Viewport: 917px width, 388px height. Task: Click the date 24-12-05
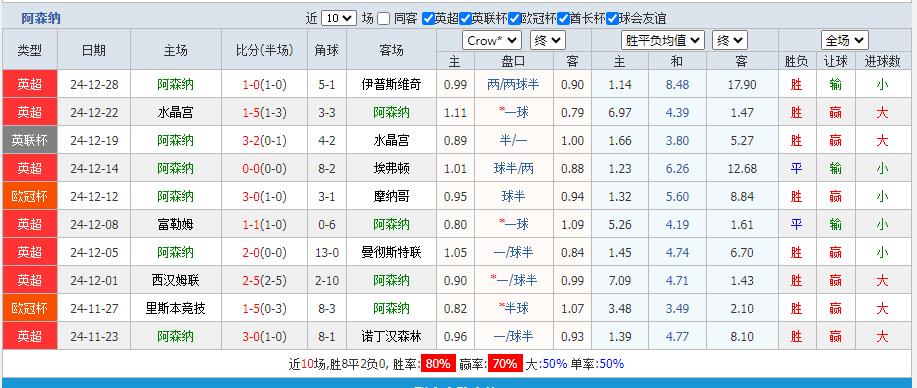pos(94,253)
